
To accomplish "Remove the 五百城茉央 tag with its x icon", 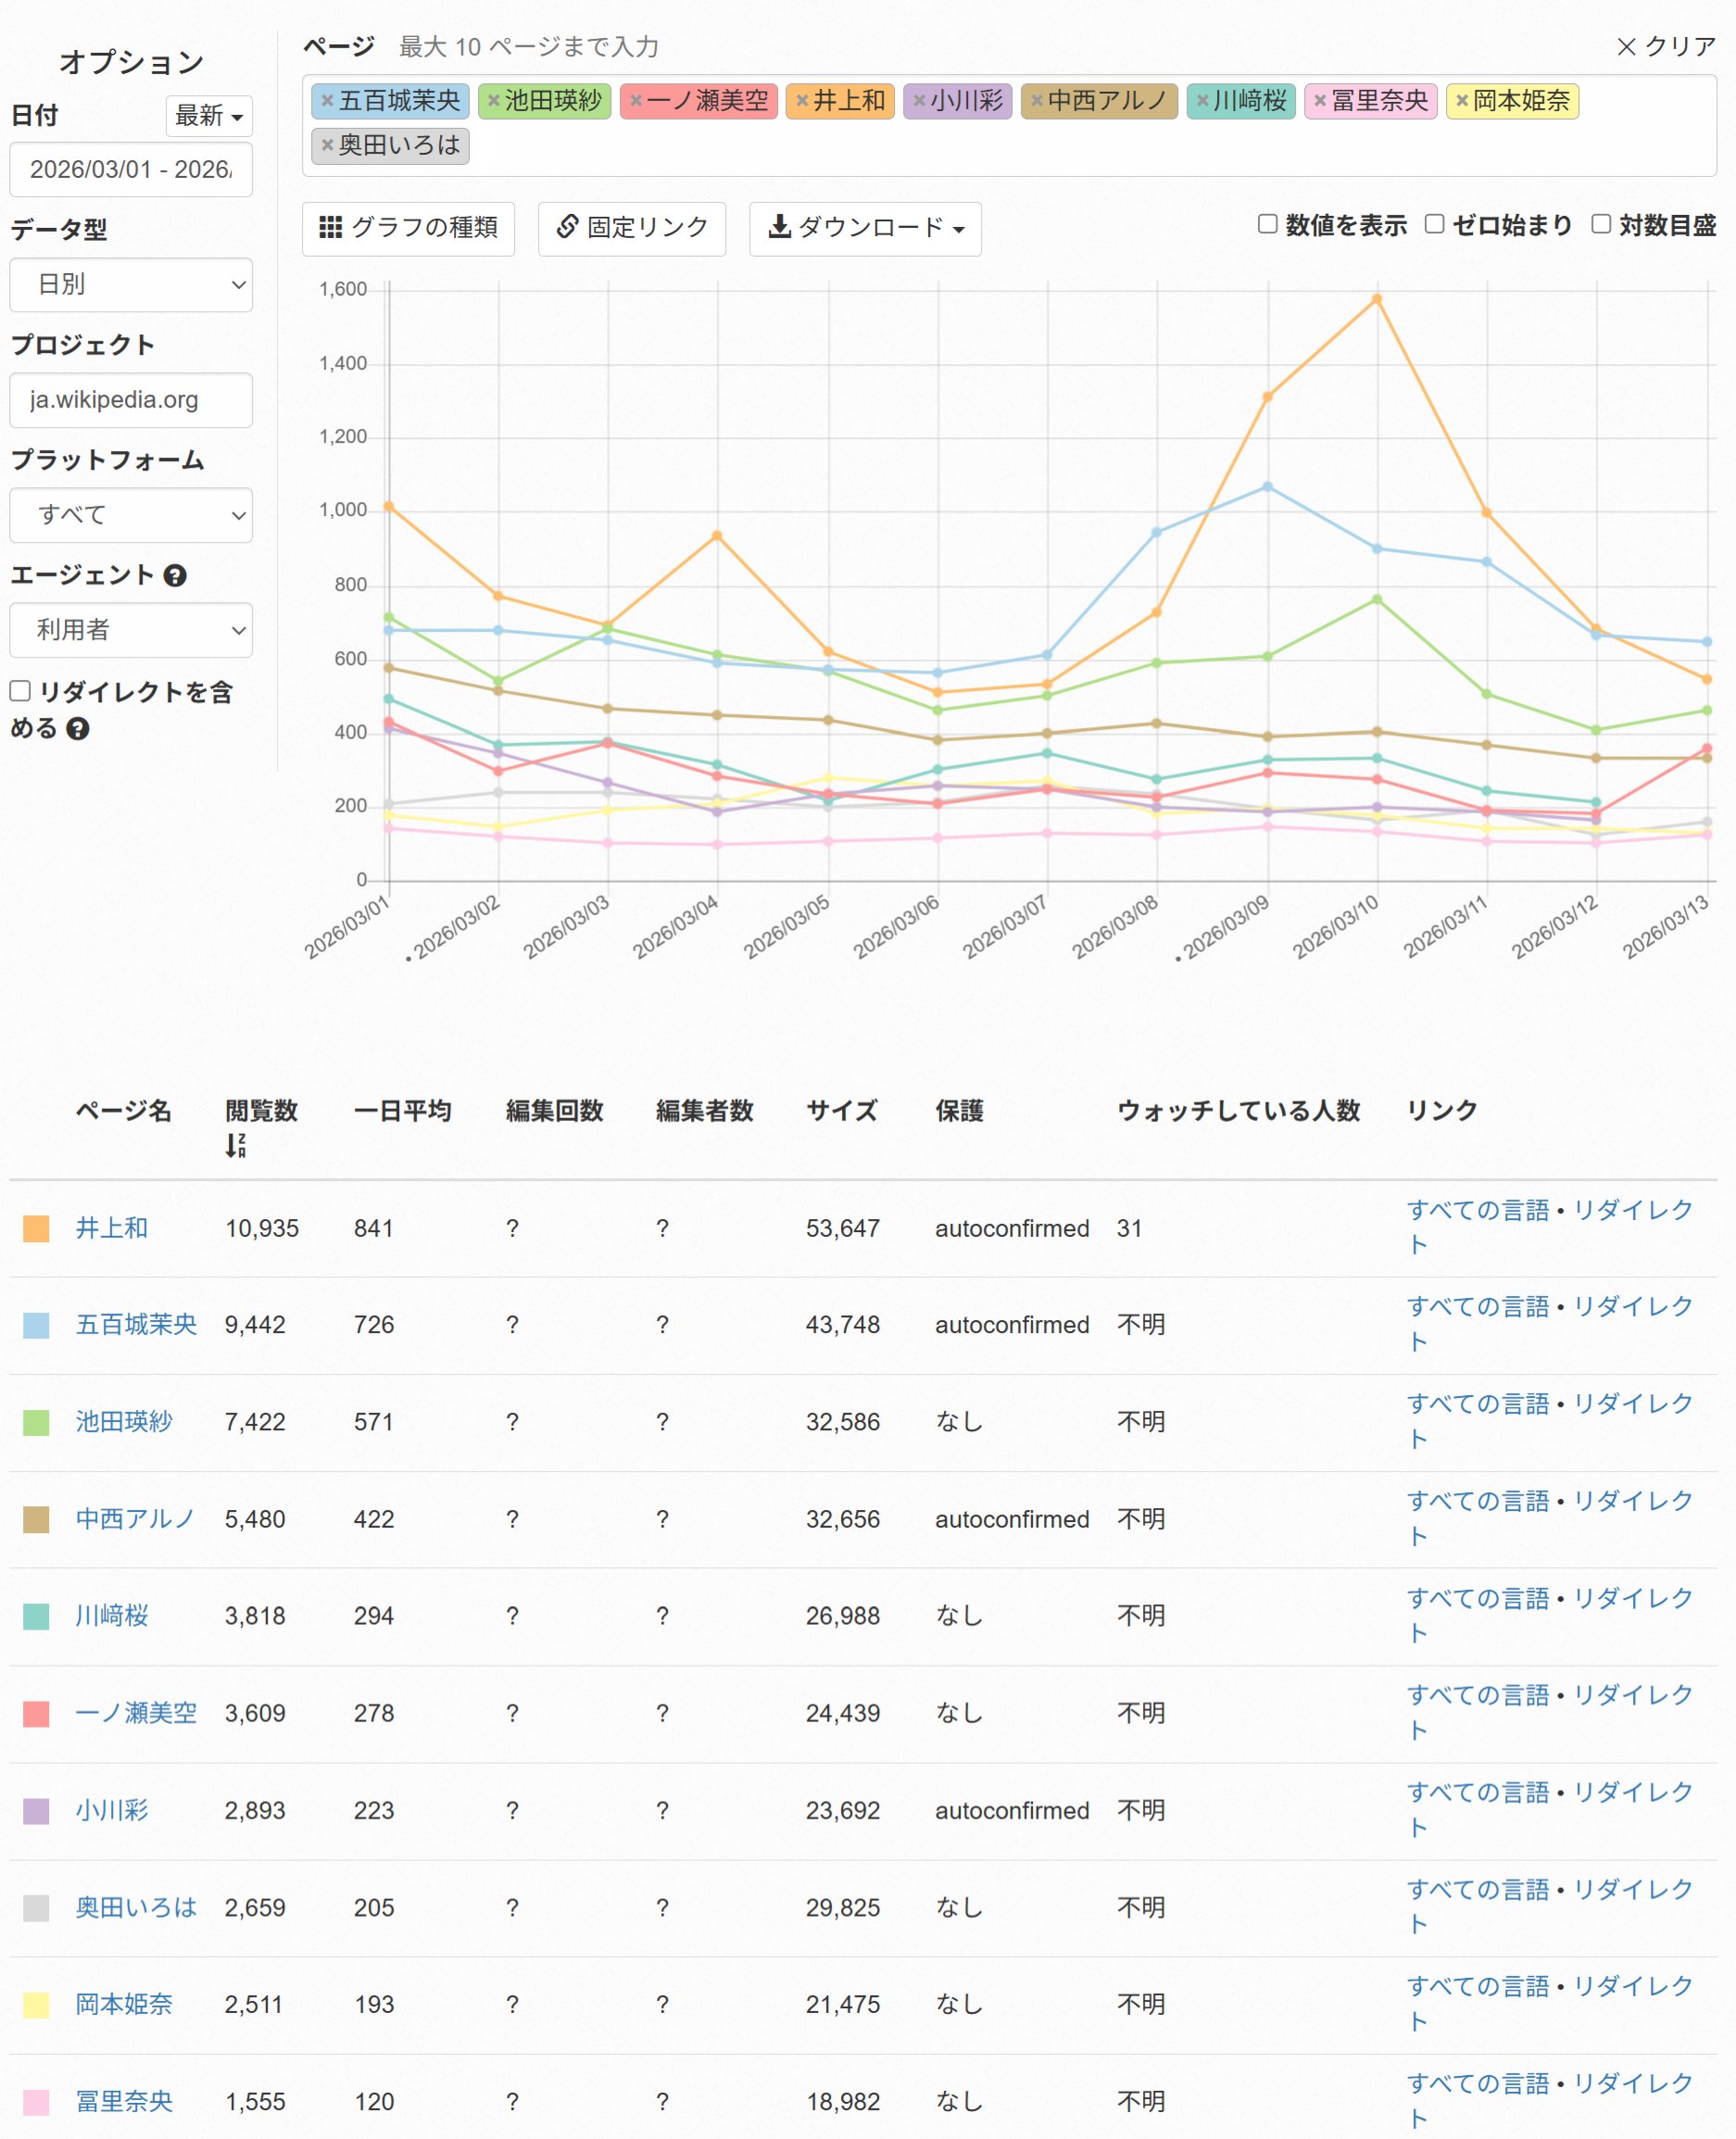I will [x=327, y=101].
